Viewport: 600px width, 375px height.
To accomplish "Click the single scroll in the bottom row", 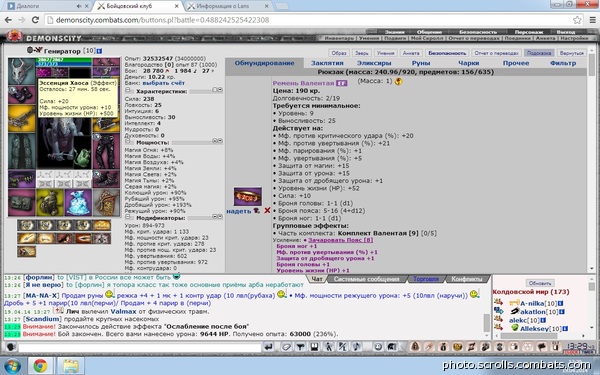I will 27,251.
